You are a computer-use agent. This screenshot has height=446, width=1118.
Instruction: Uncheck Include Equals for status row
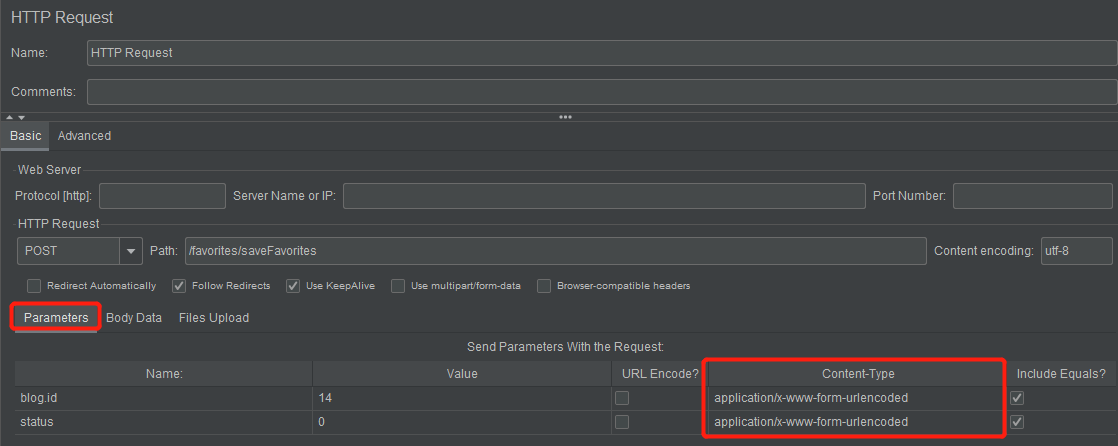[1017, 422]
